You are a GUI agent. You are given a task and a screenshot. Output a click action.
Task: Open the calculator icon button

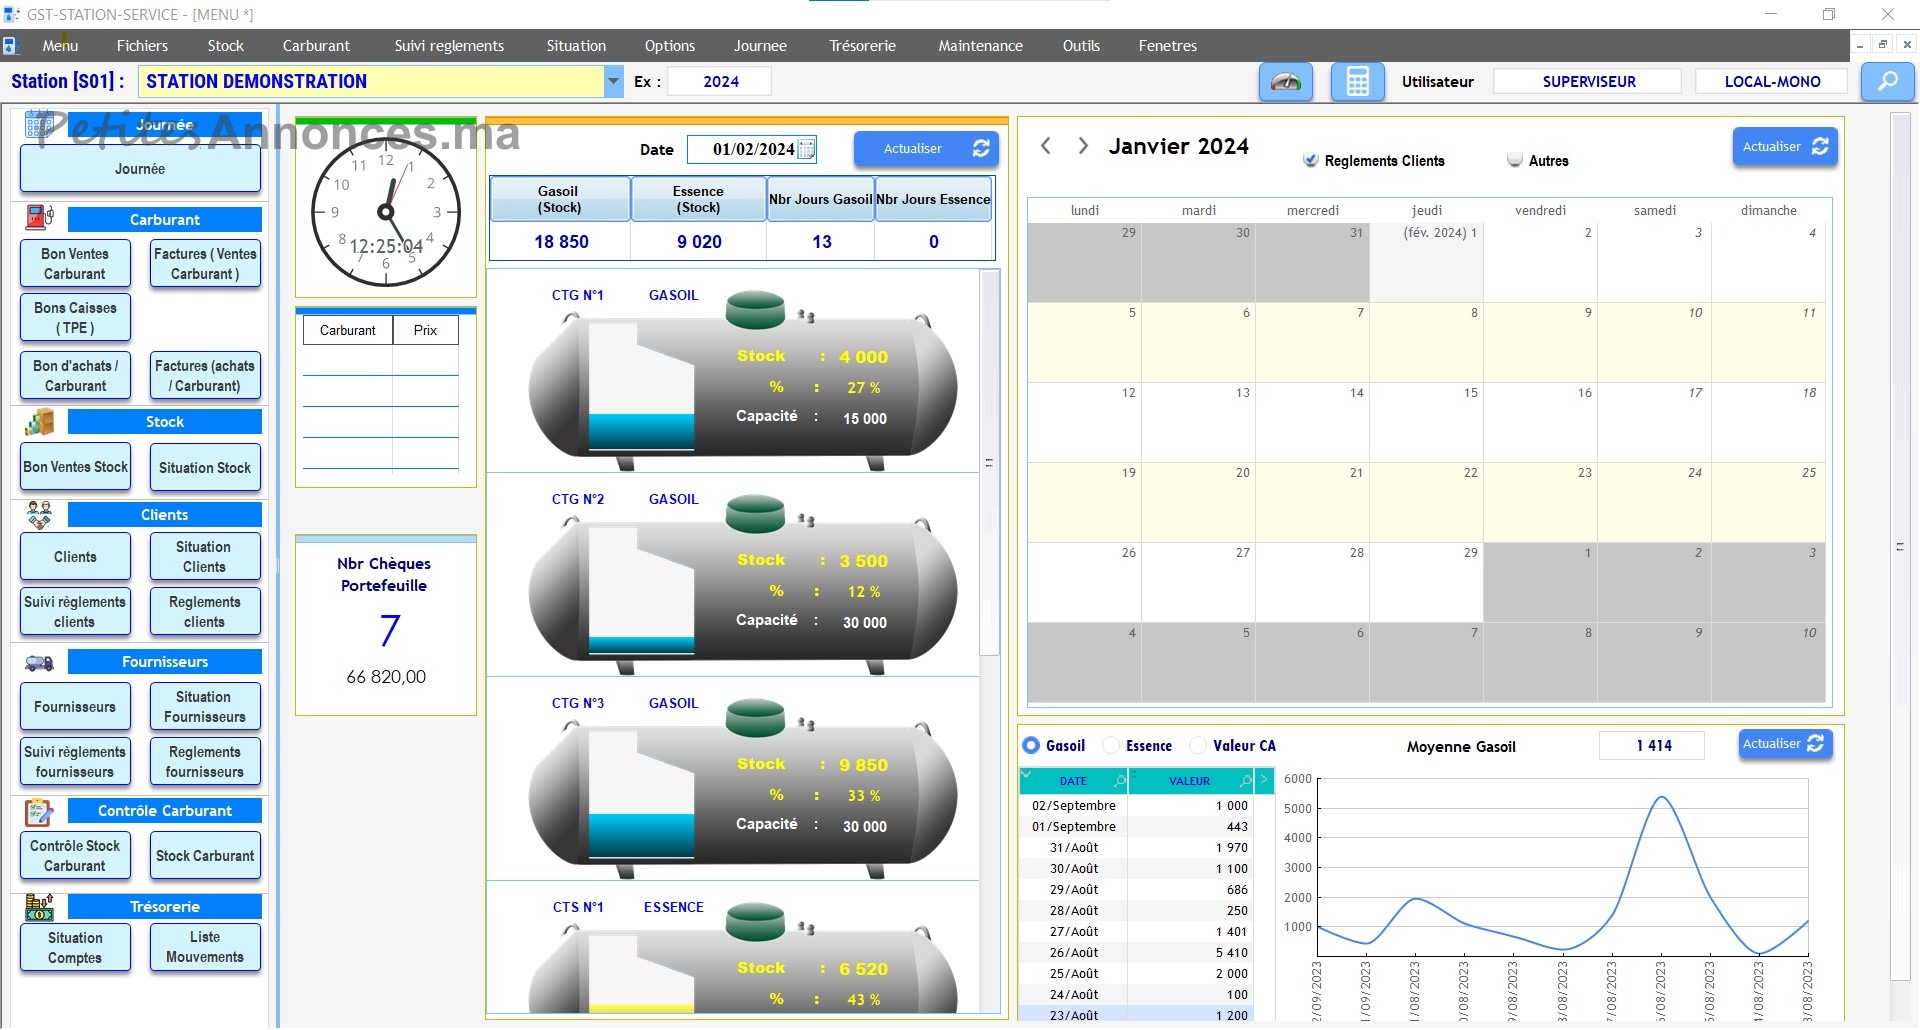coord(1357,82)
